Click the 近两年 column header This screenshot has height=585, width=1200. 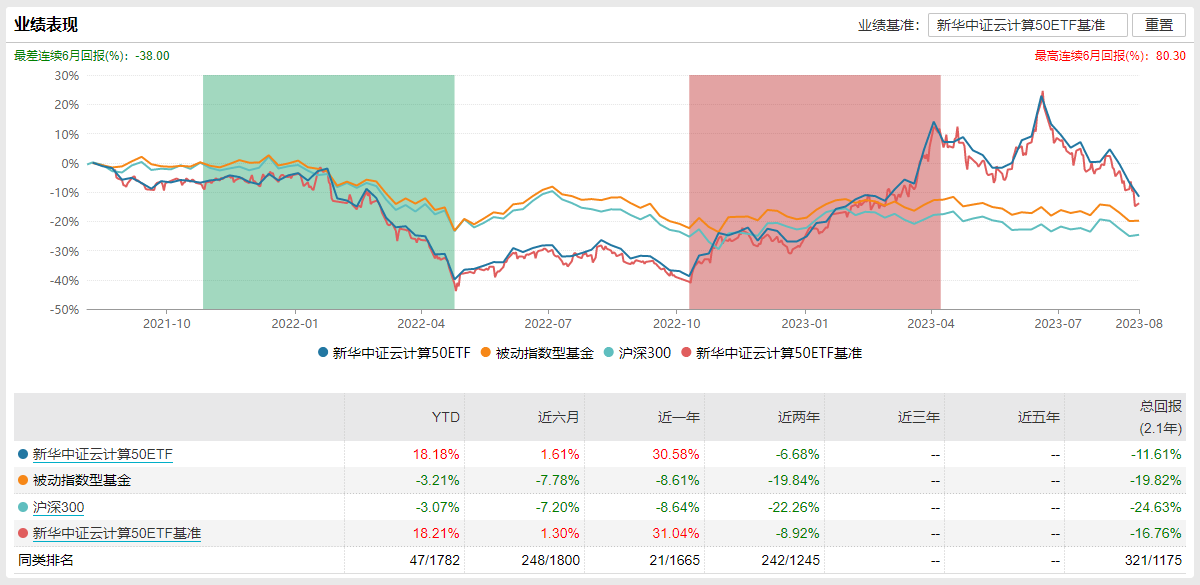pyautogui.click(x=800, y=417)
